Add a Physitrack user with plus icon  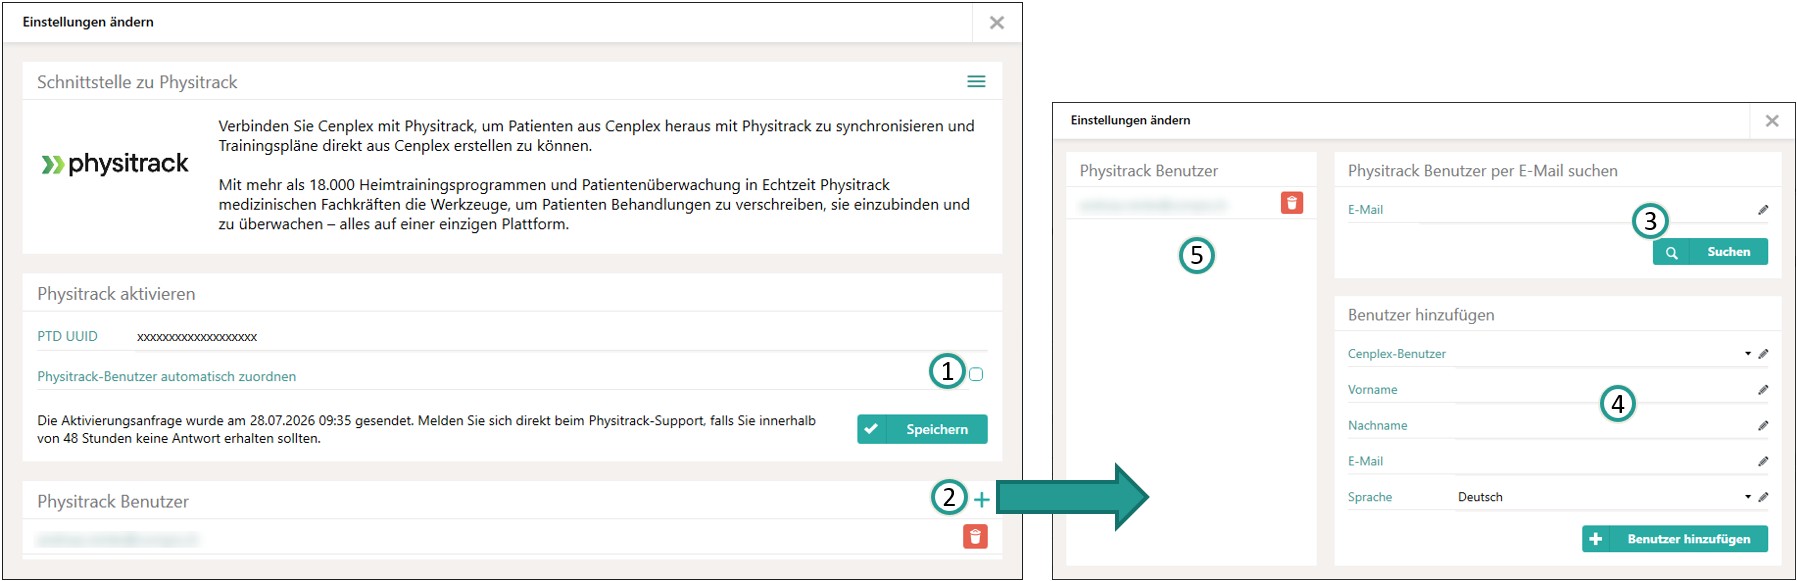click(982, 499)
